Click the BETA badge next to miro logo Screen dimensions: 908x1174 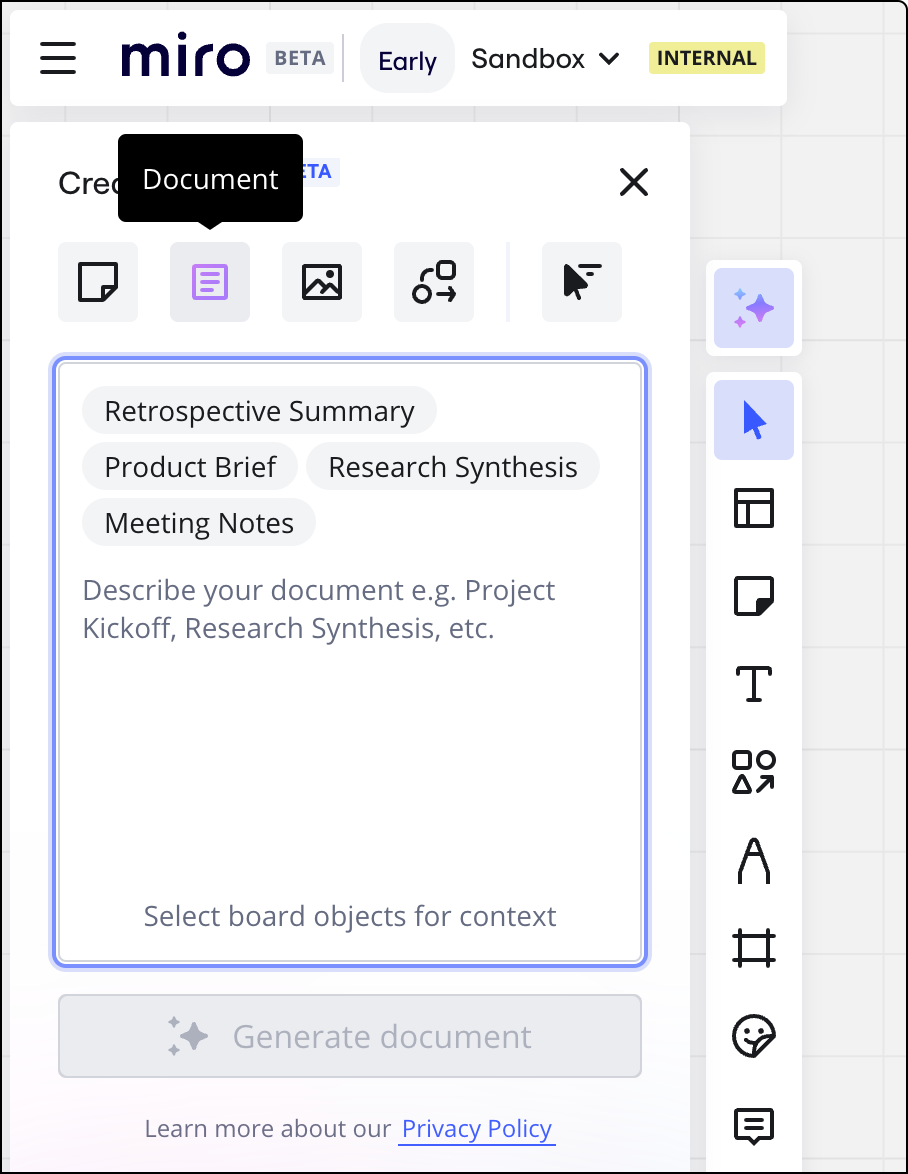(300, 58)
